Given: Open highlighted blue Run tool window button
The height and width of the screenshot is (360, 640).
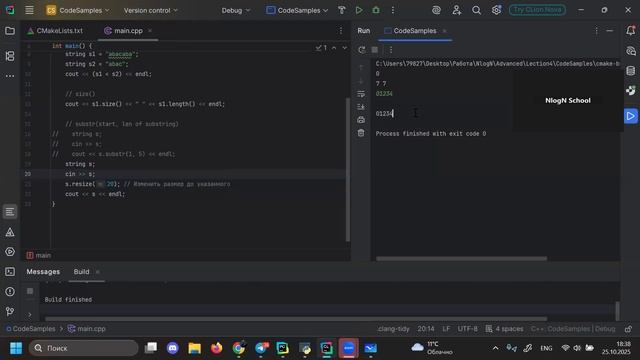Looking at the screenshot, I should 631,116.
